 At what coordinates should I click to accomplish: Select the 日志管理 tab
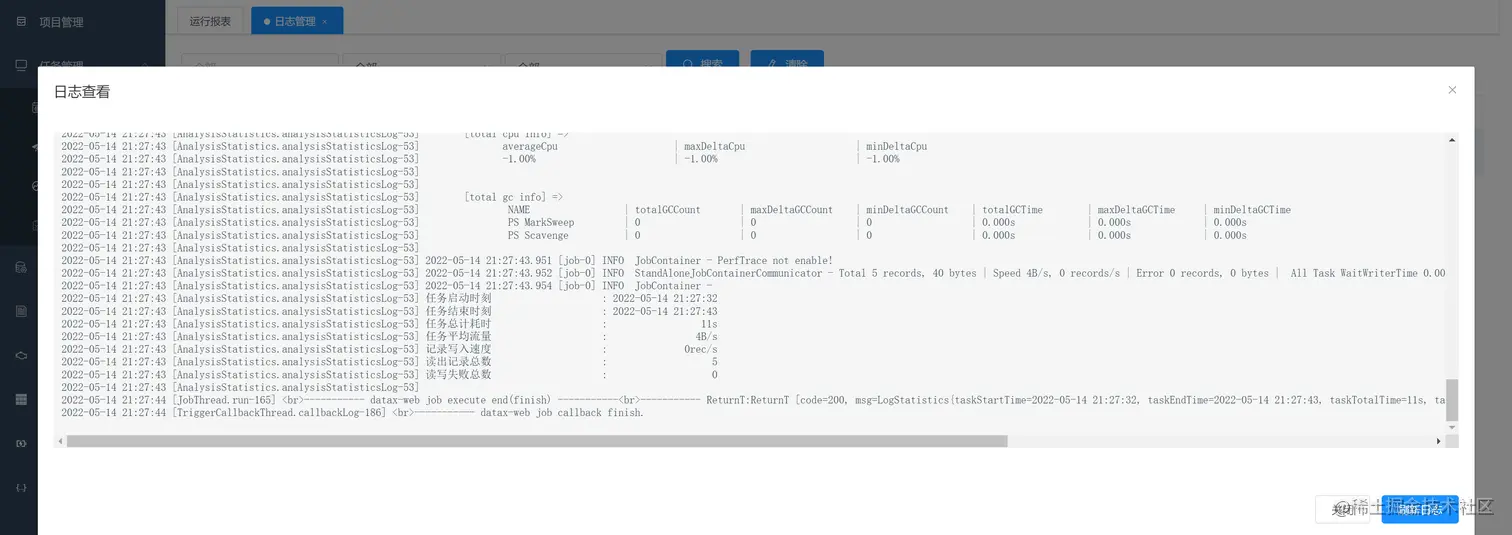(x=295, y=21)
